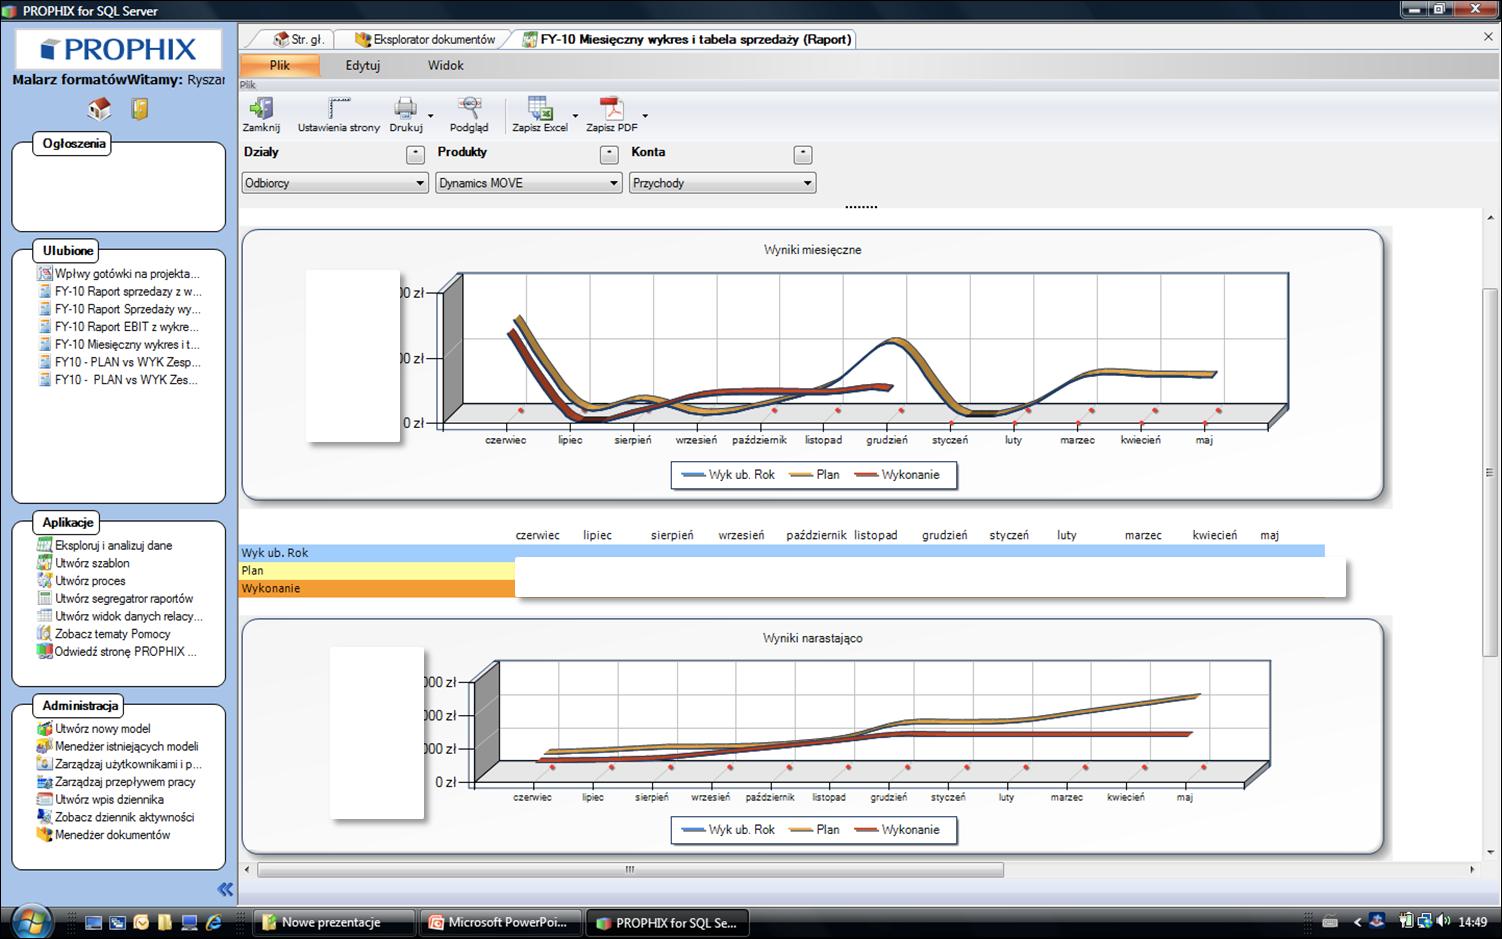This screenshot has height=939, width=1502.
Task: Click icon beside Zobacz dziennik aktywności
Action: coord(44,817)
